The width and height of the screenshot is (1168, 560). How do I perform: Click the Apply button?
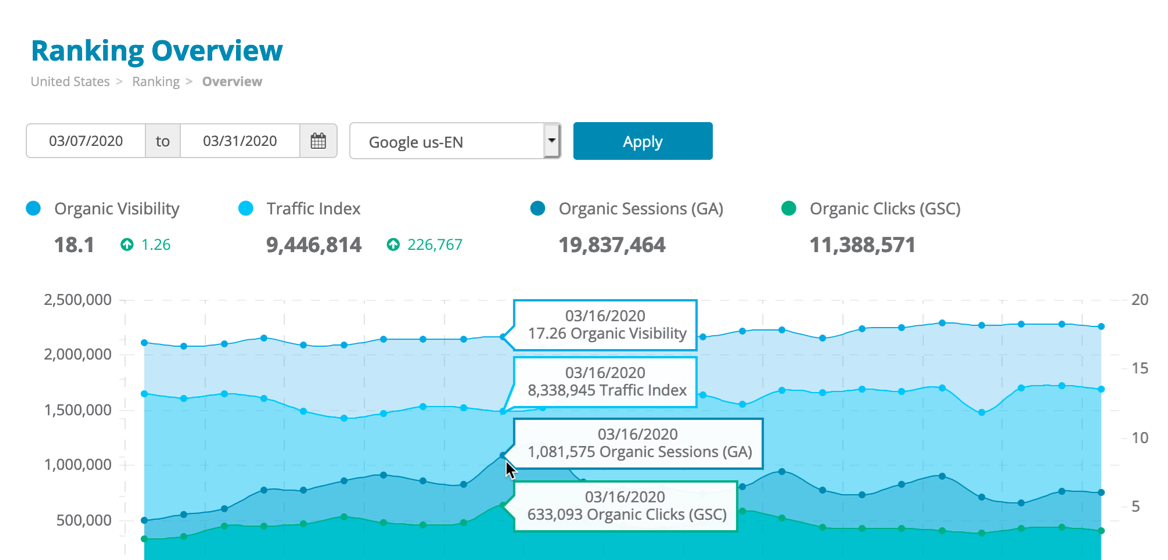point(643,141)
